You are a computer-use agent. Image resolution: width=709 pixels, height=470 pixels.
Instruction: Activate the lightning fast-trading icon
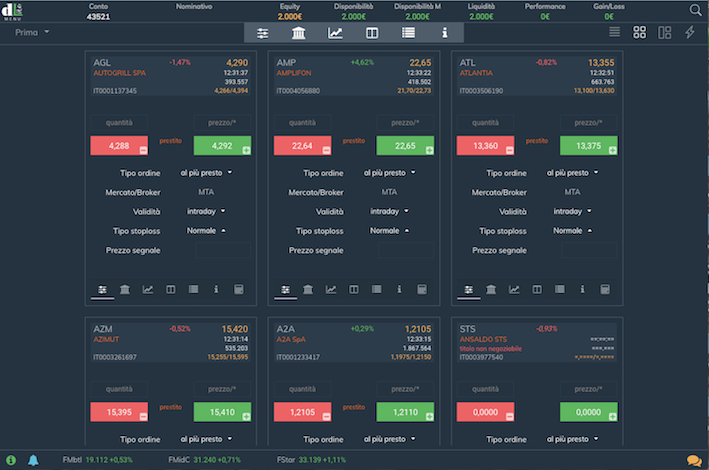(690, 32)
